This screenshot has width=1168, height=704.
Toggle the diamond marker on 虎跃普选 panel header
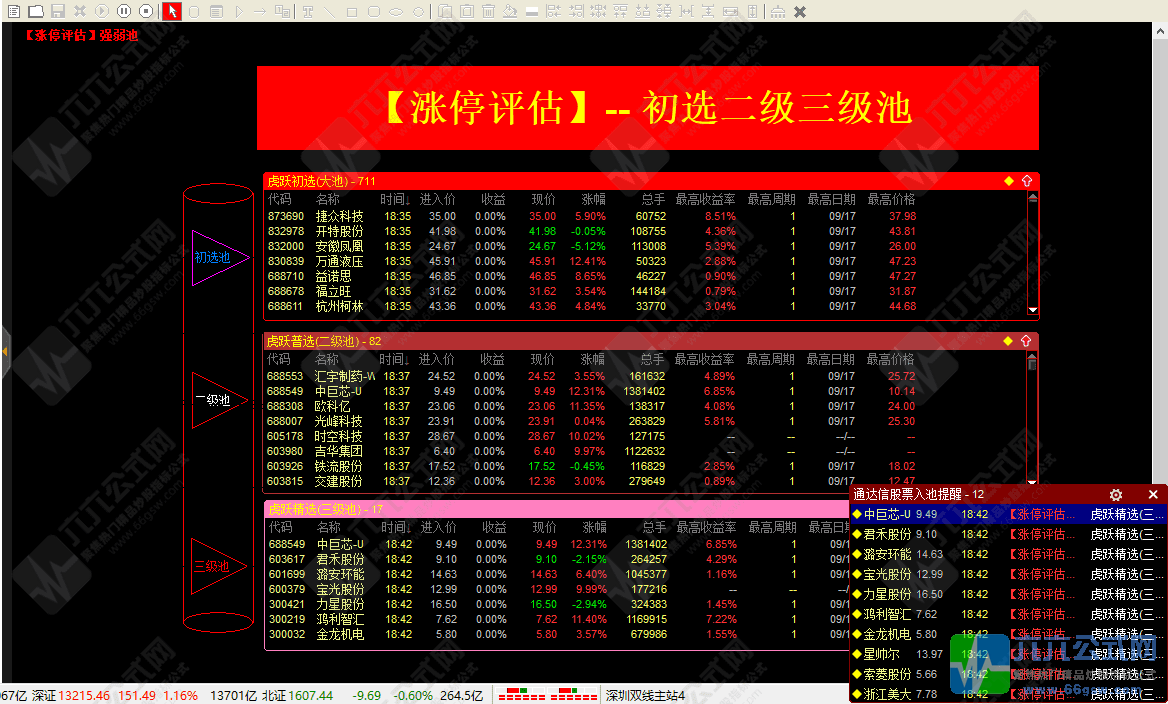tap(1007, 340)
